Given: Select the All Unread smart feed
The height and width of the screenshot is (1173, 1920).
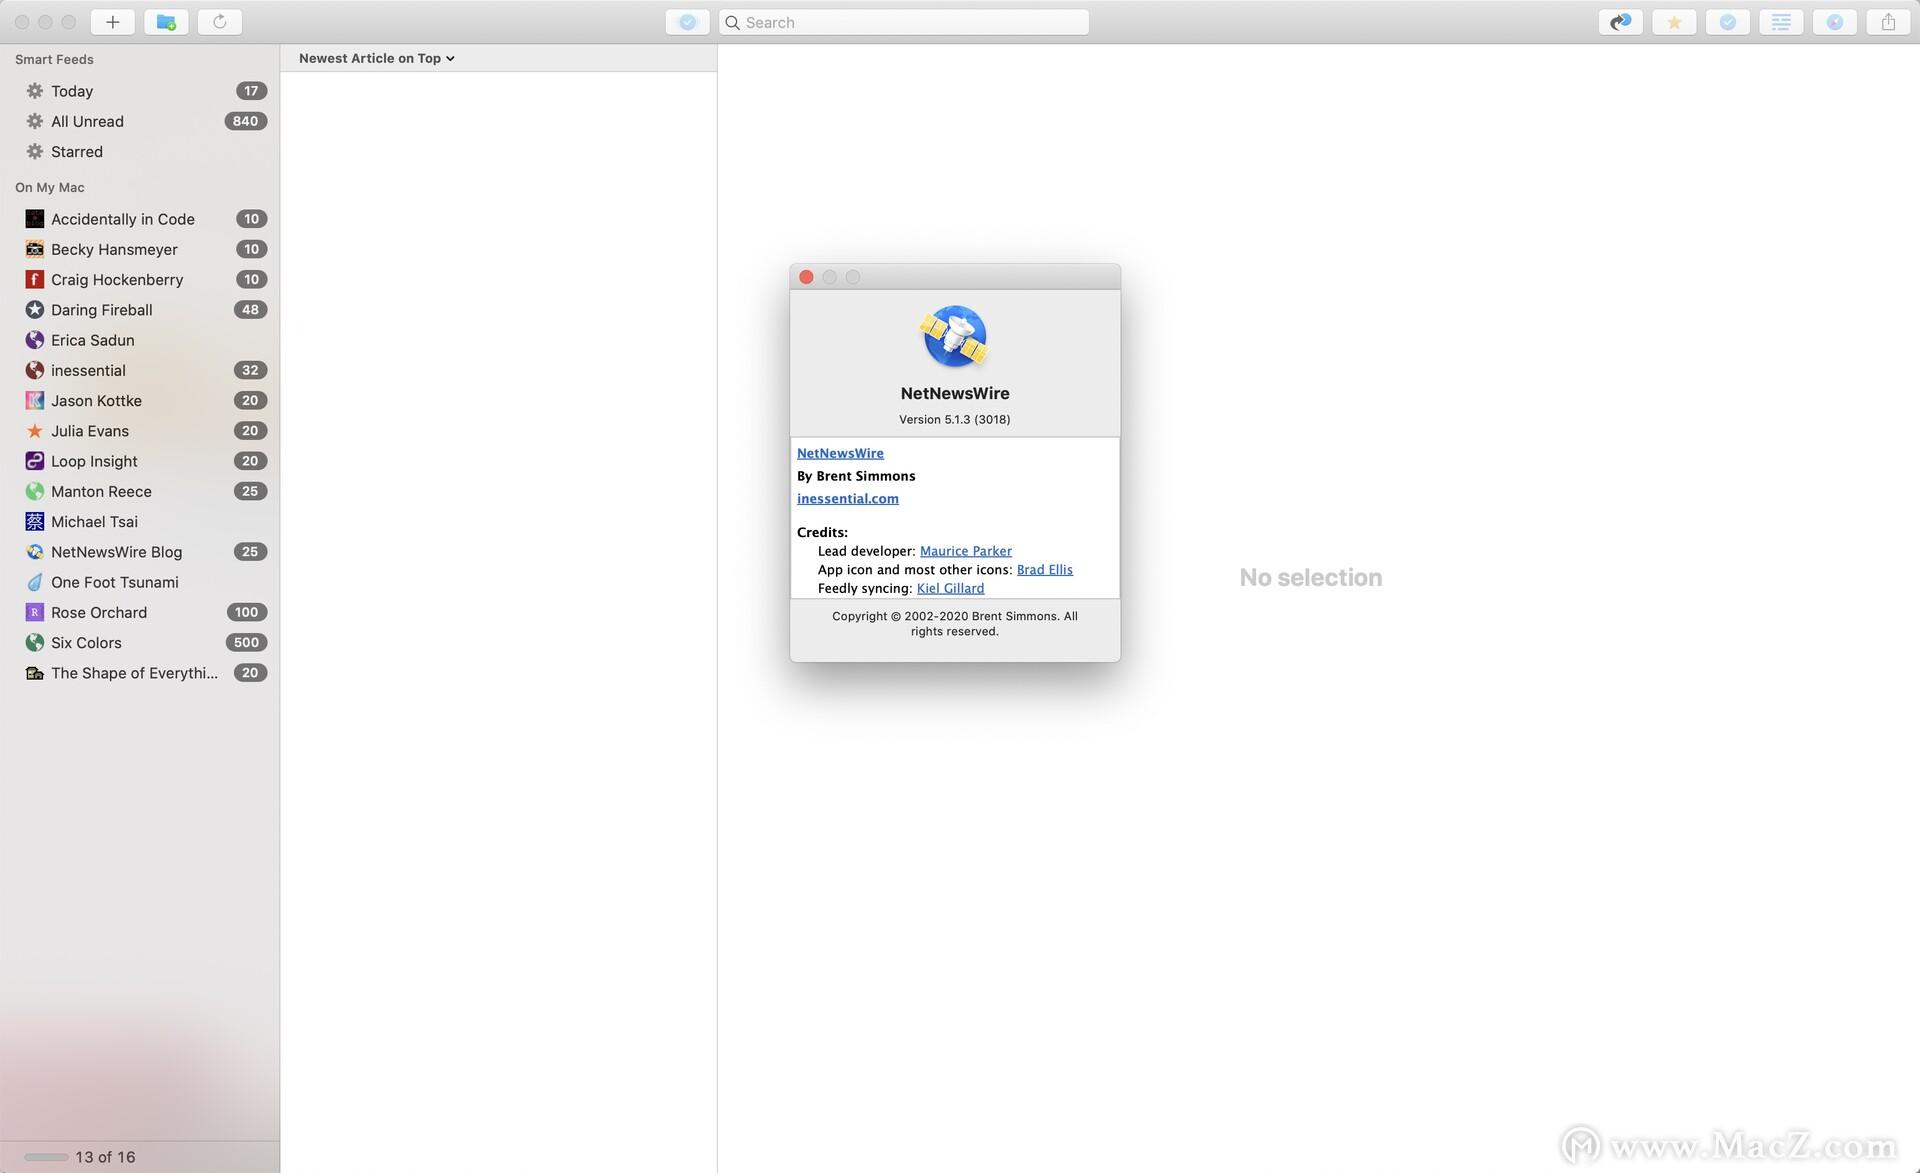Looking at the screenshot, I should [87, 121].
